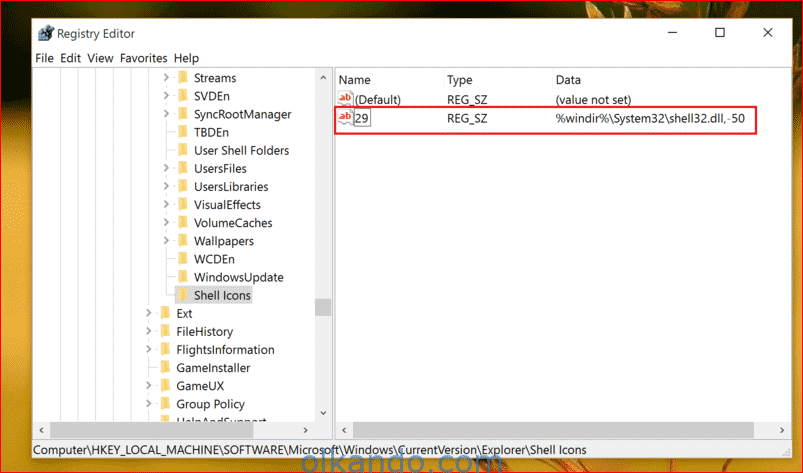Click the UsersLibraries folder icon
The height and width of the screenshot is (473, 803).
[182, 186]
